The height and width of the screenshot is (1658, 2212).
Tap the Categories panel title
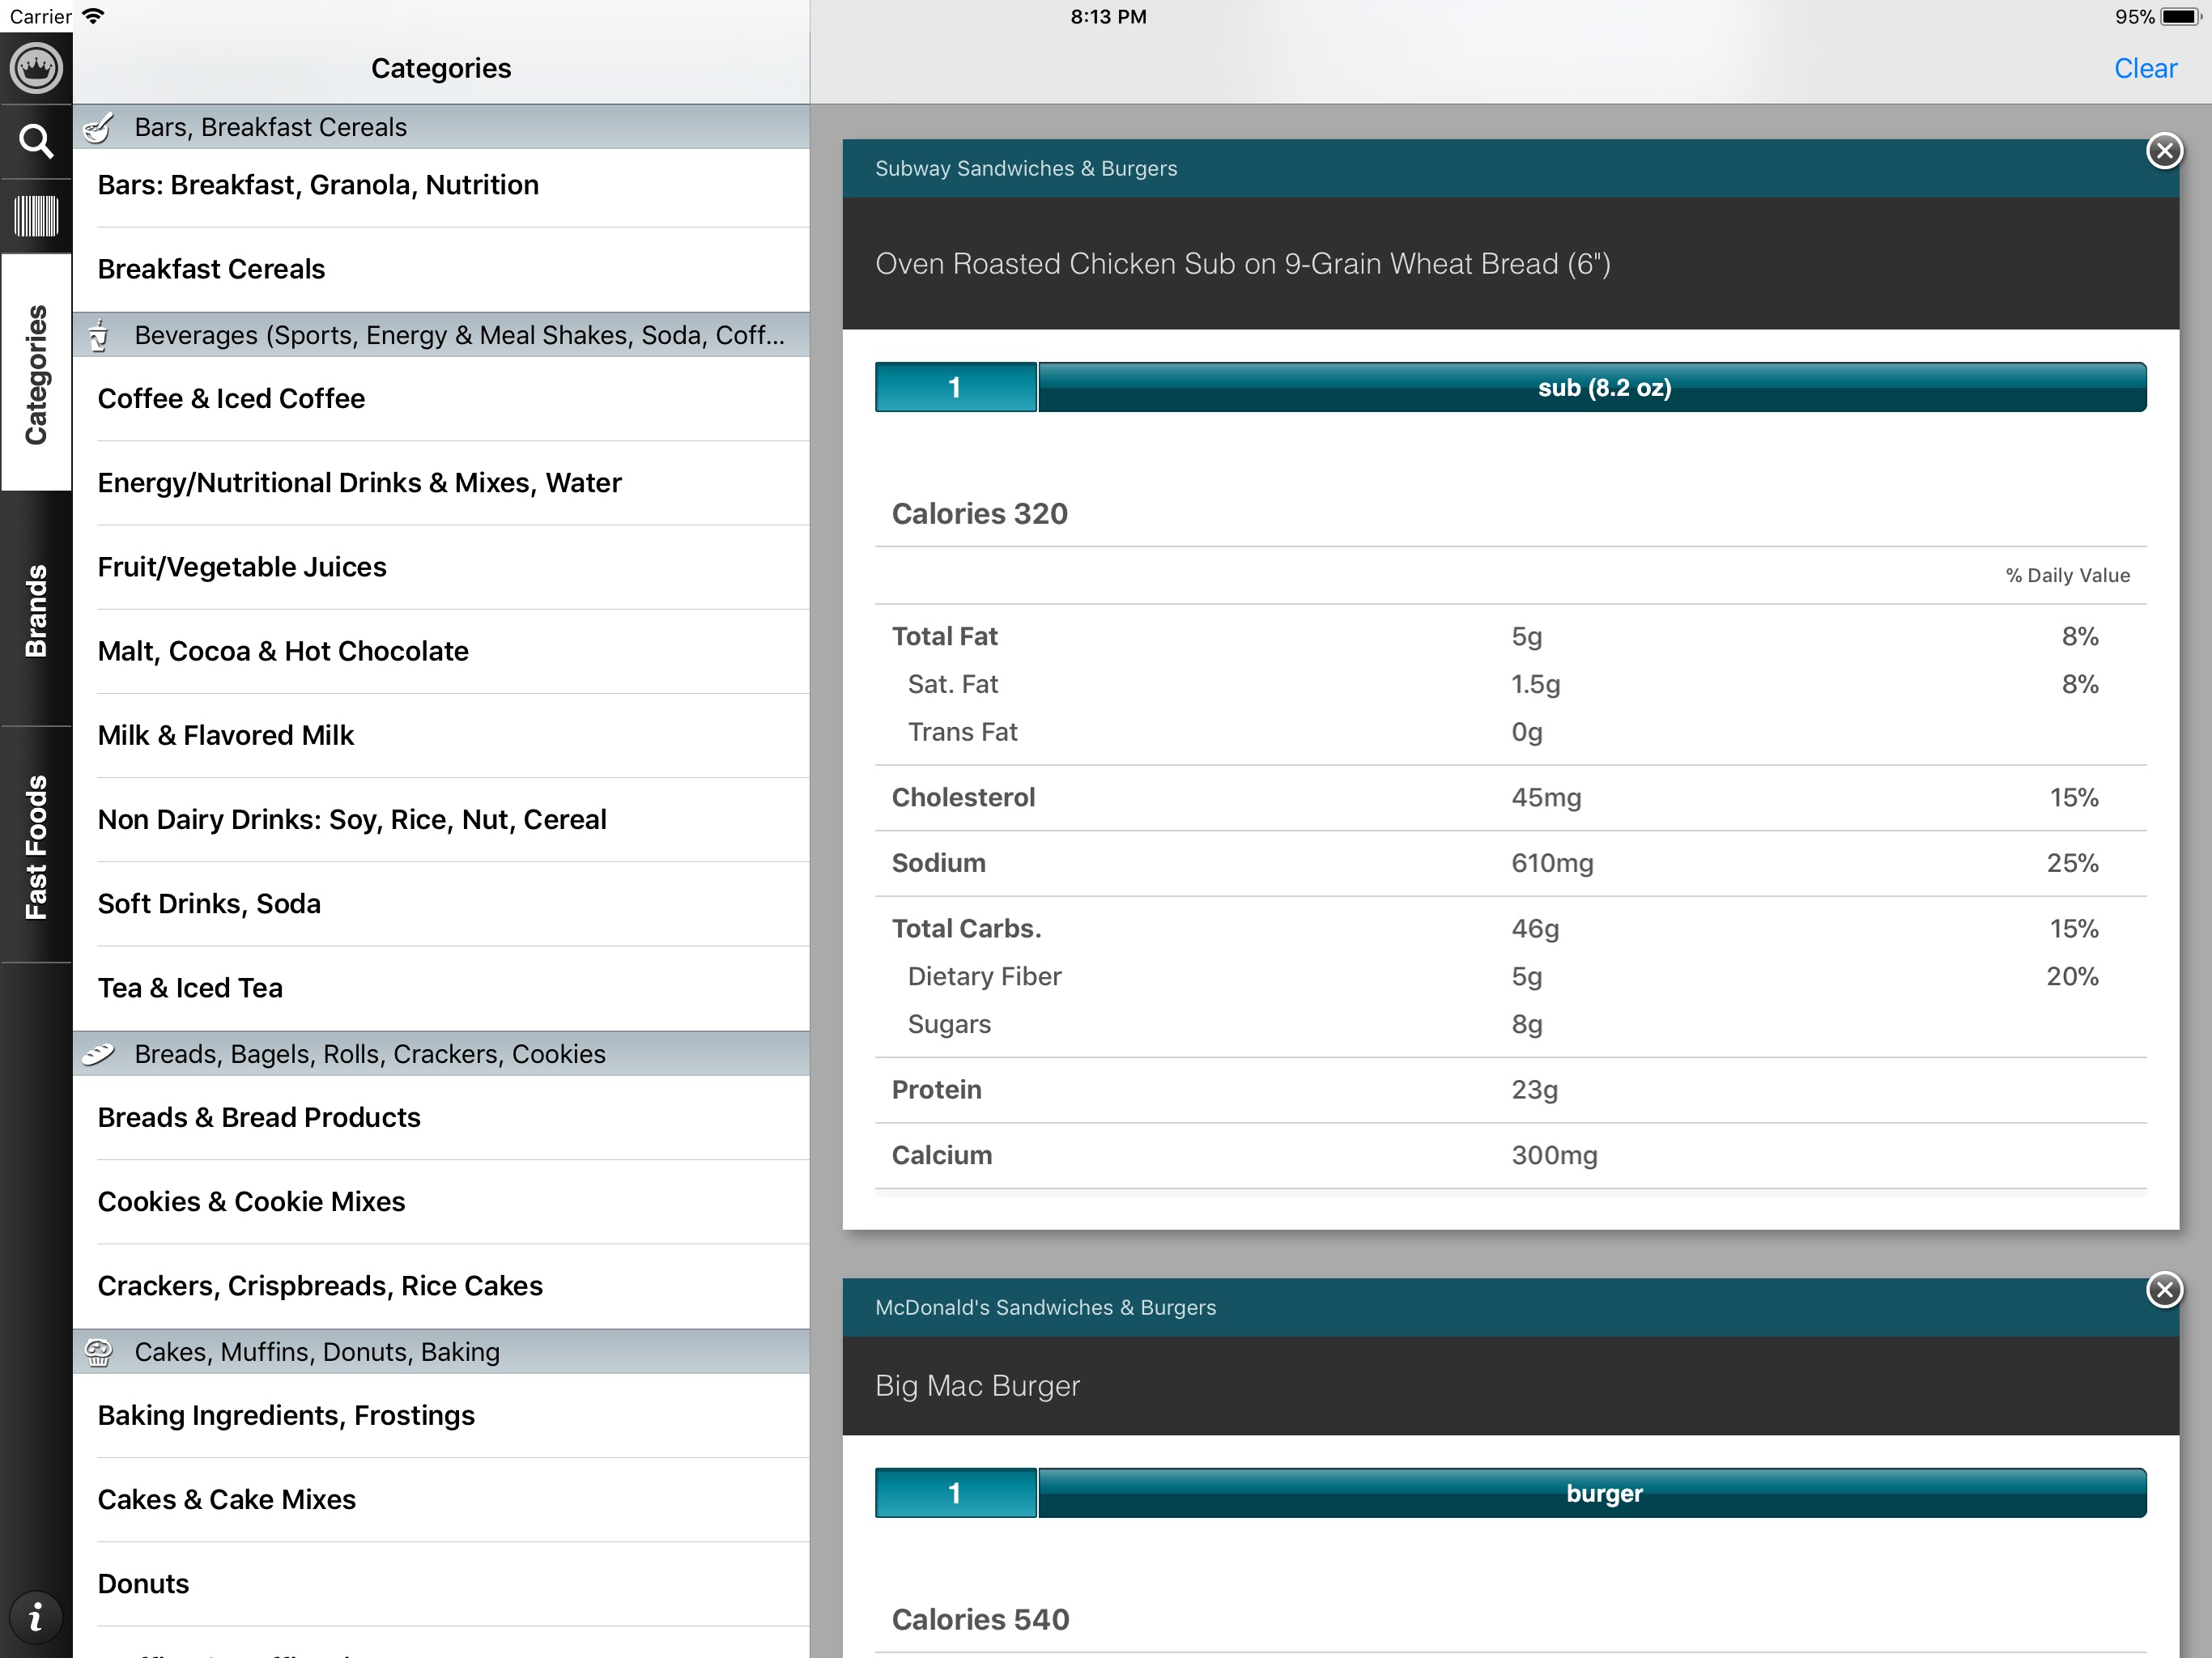click(x=441, y=68)
